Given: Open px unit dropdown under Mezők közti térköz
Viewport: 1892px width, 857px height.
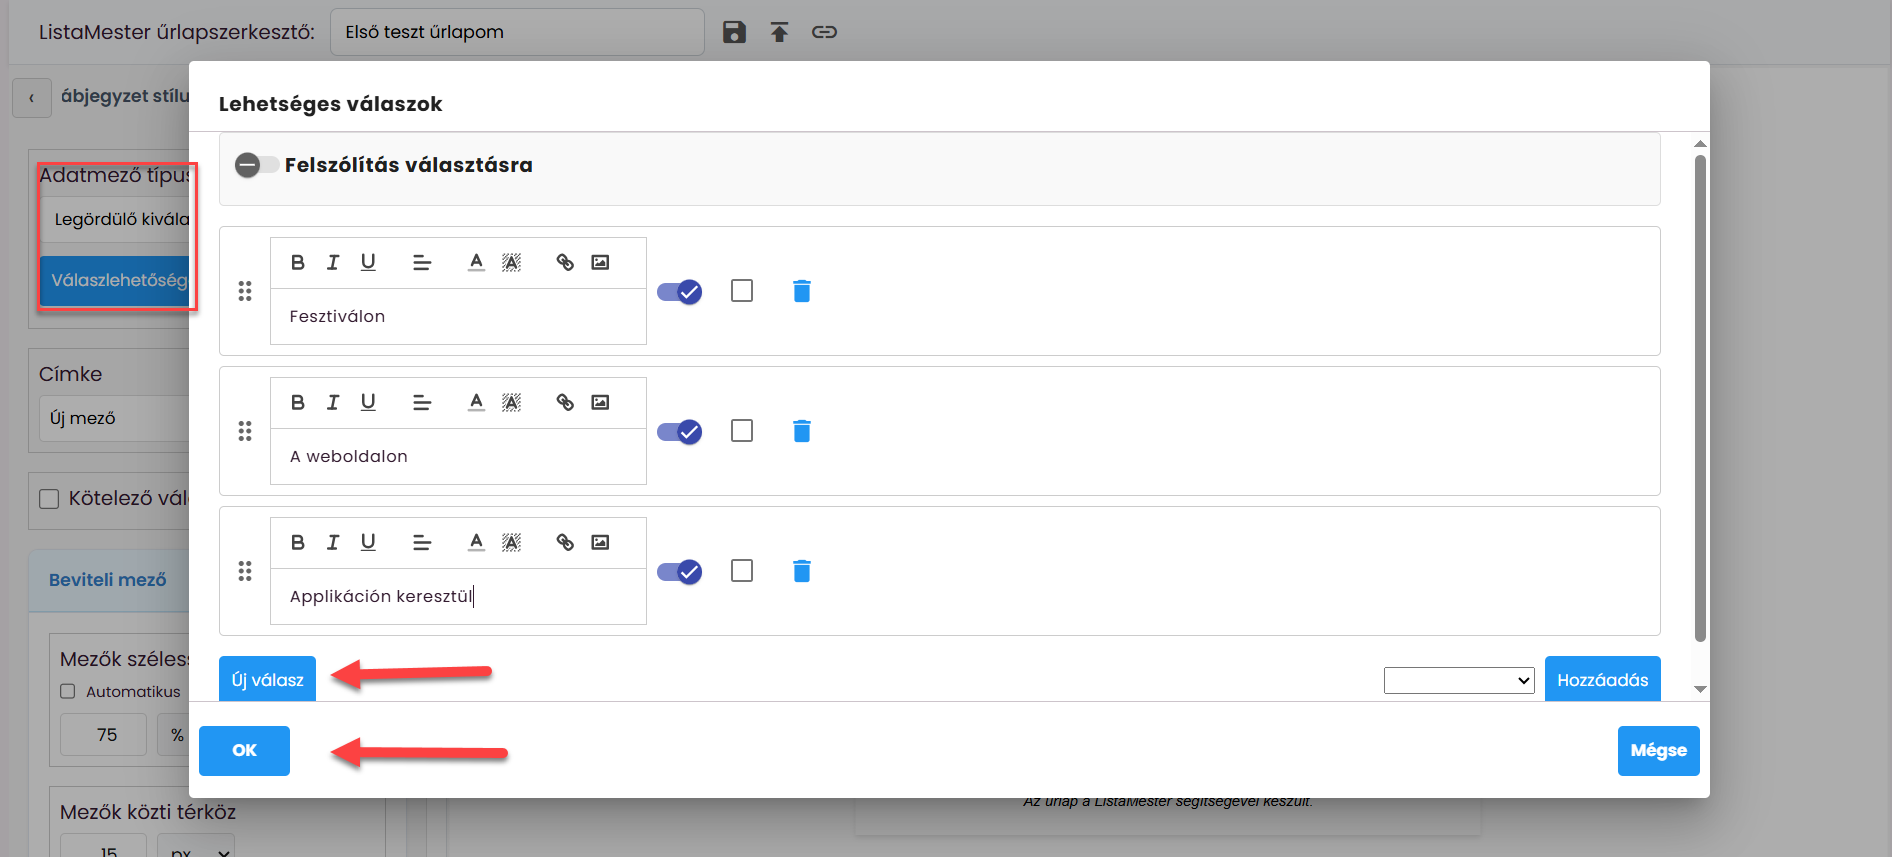Looking at the screenshot, I should (196, 845).
